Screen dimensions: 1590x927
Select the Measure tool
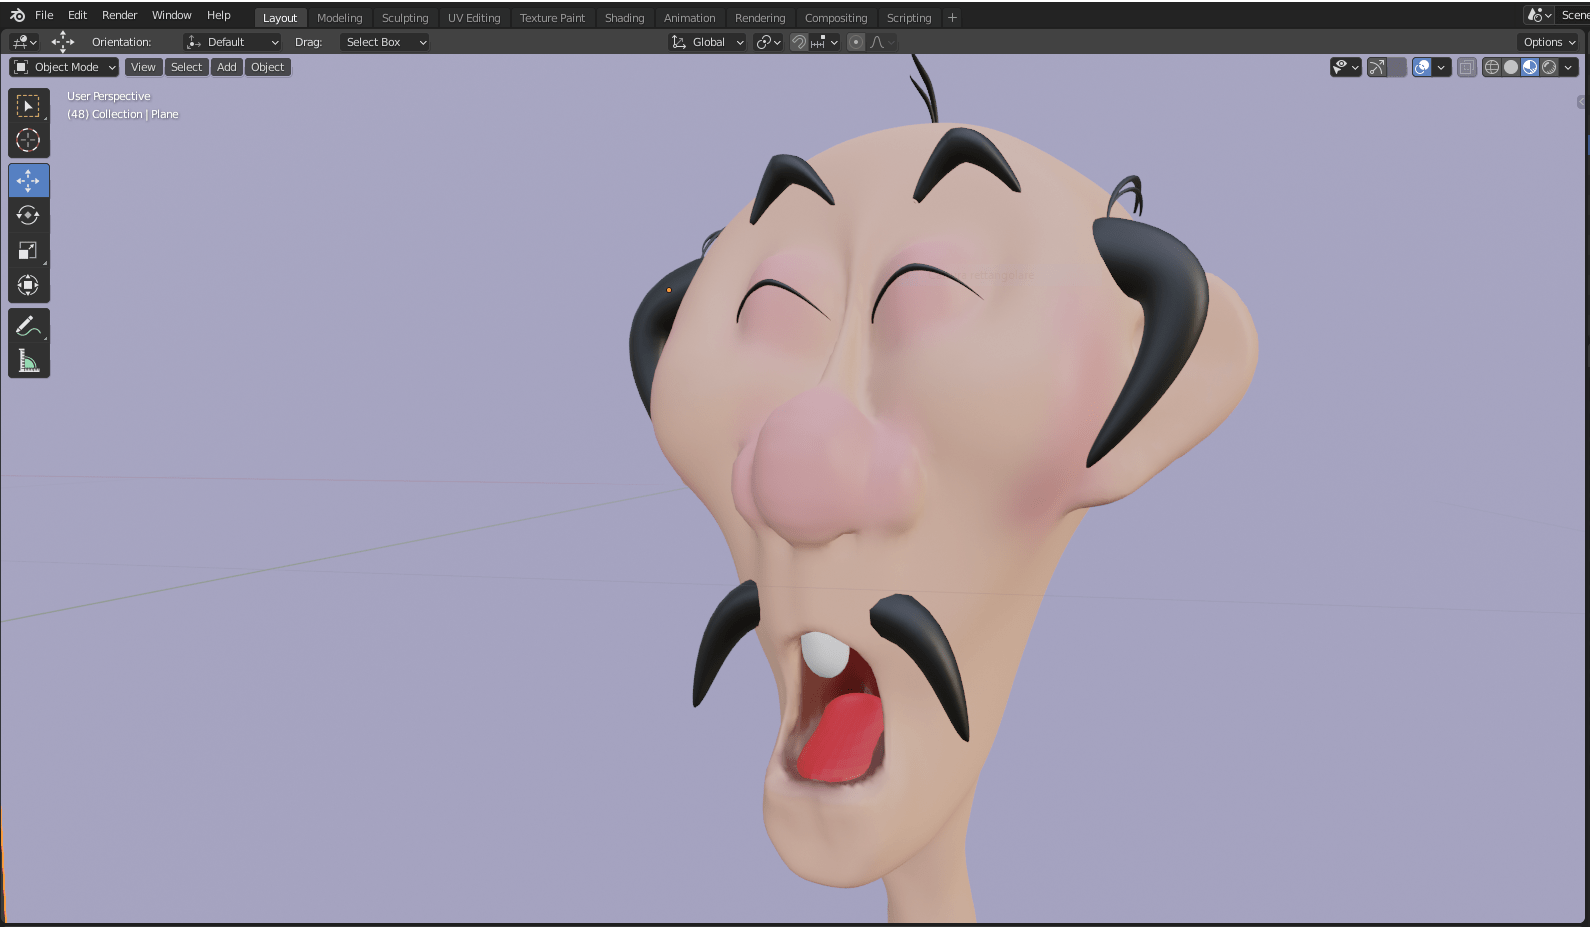click(28, 361)
